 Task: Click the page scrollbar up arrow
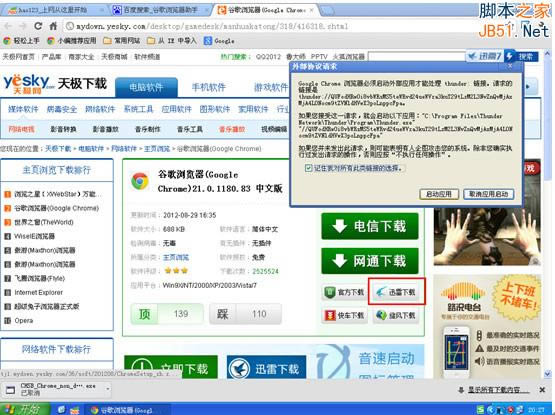pyautogui.click(x=548, y=54)
